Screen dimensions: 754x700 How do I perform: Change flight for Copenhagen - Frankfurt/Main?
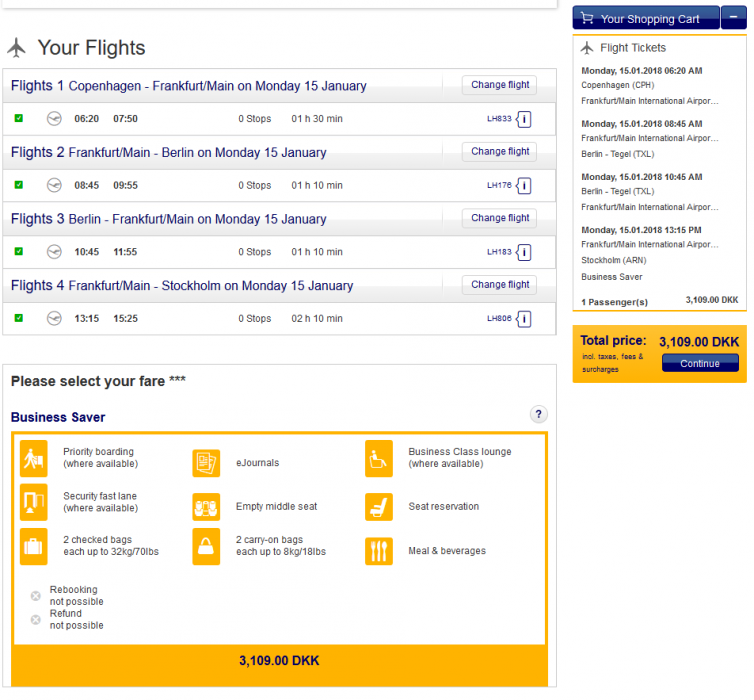pos(500,85)
